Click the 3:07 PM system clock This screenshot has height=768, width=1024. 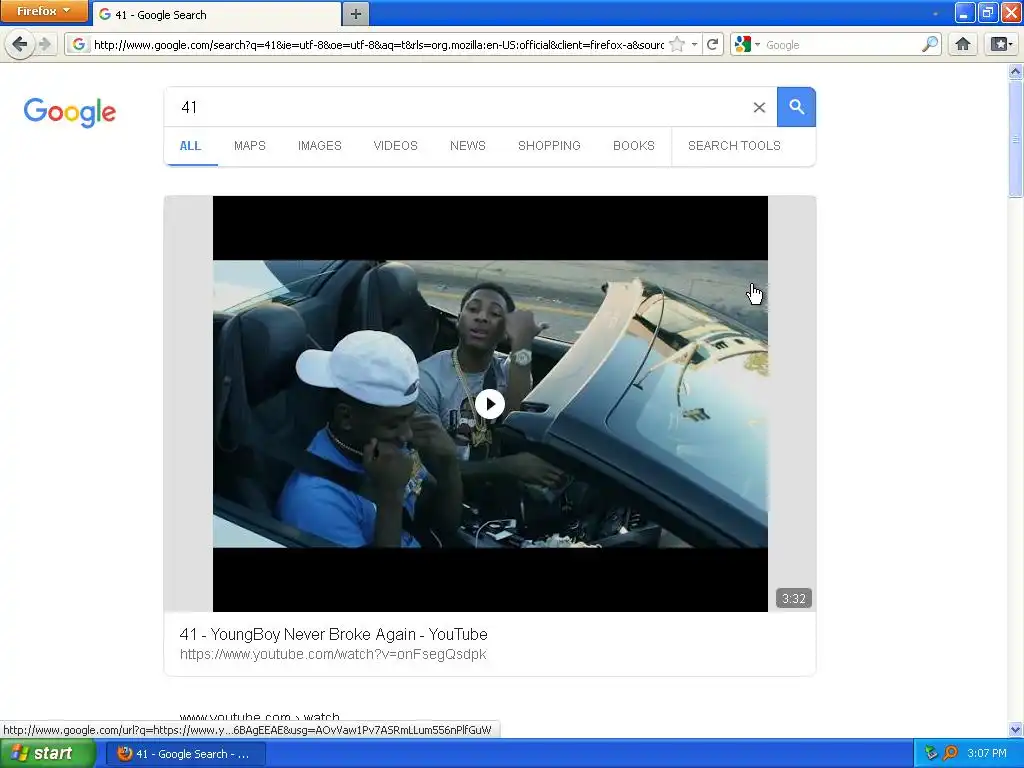(x=987, y=754)
